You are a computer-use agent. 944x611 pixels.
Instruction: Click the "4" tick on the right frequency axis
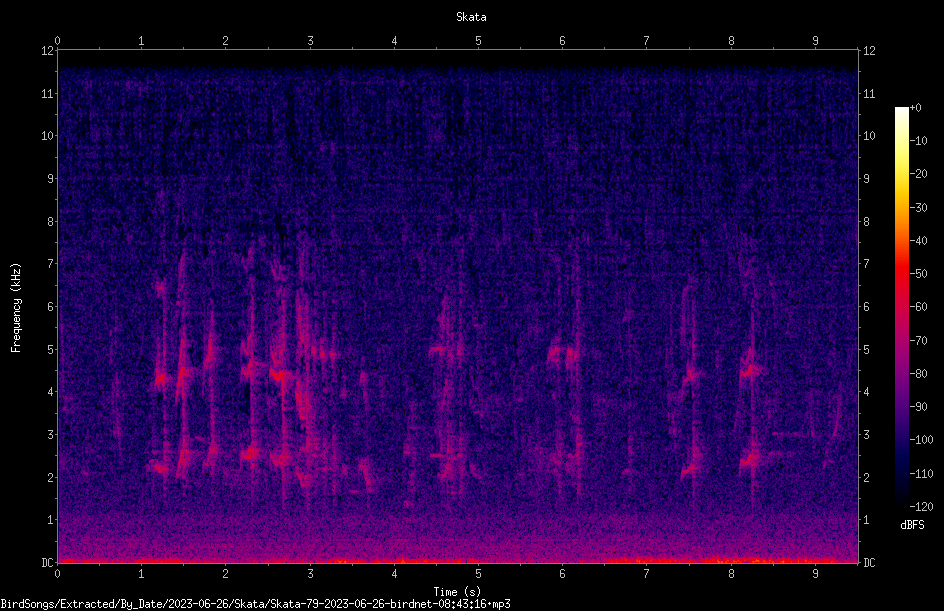coord(866,392)
